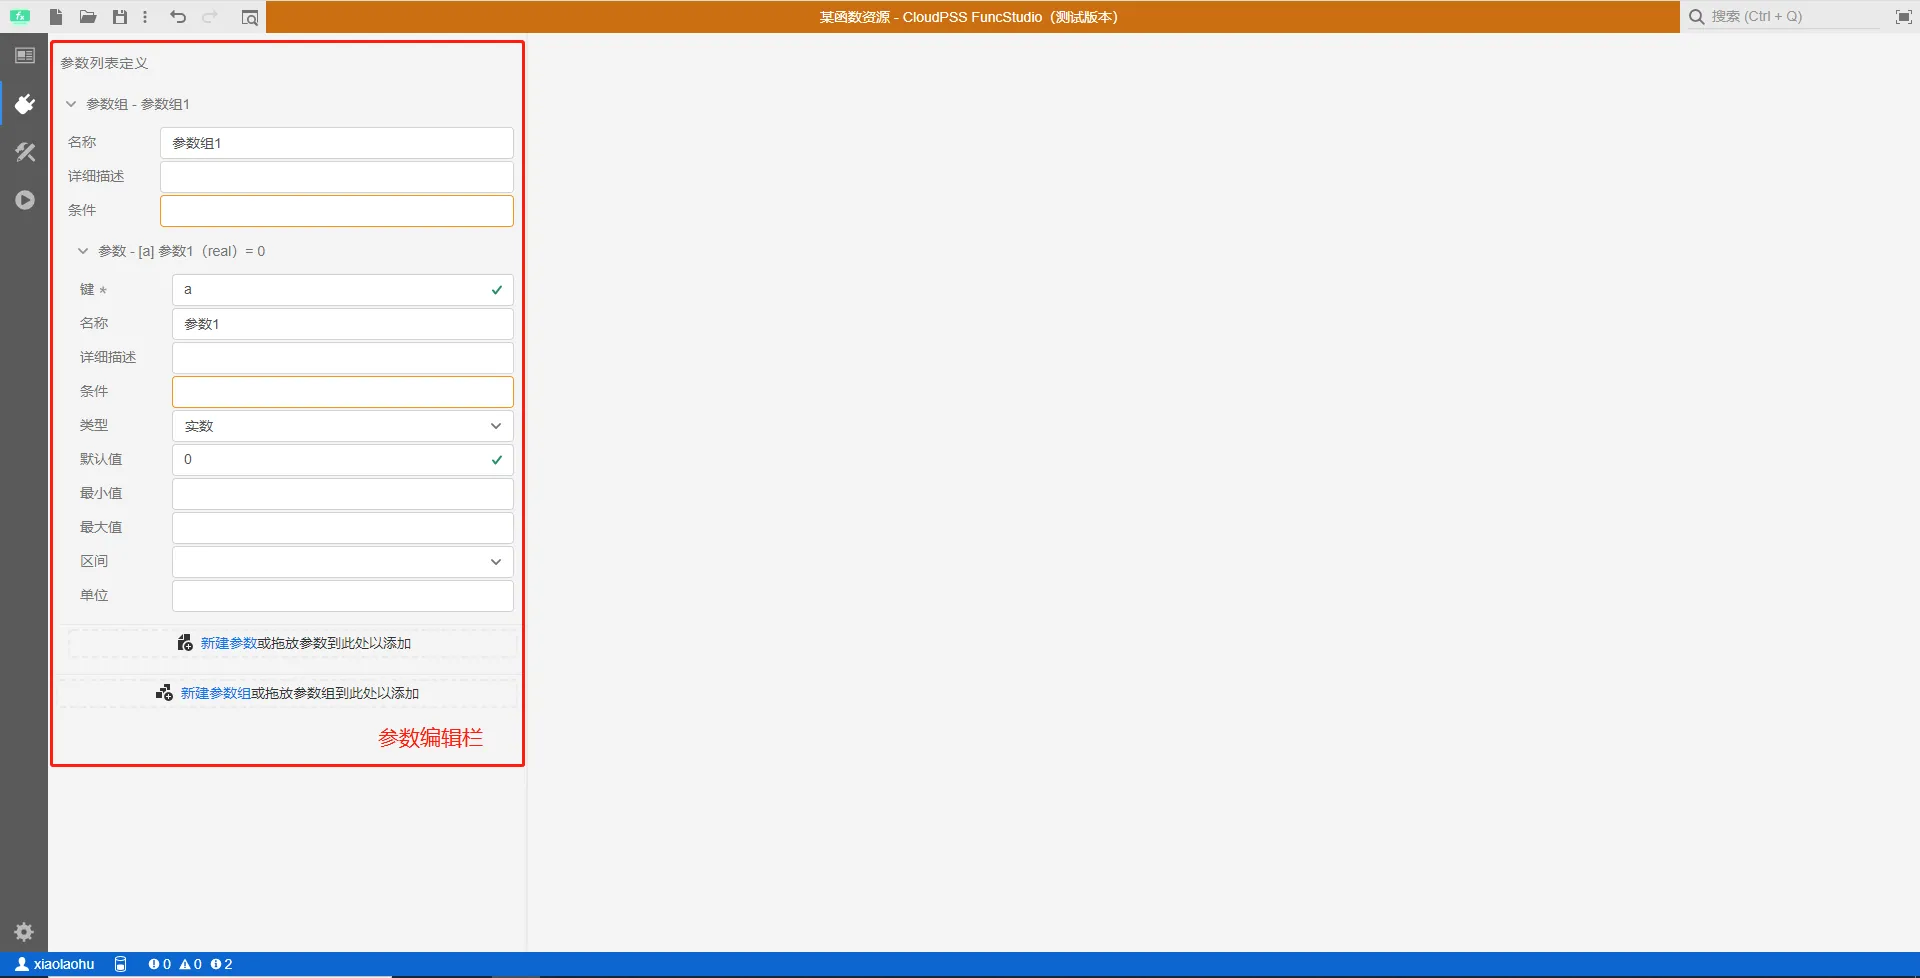
Task: Focus the 键 field containing a
Action: (x=343, y=290)
